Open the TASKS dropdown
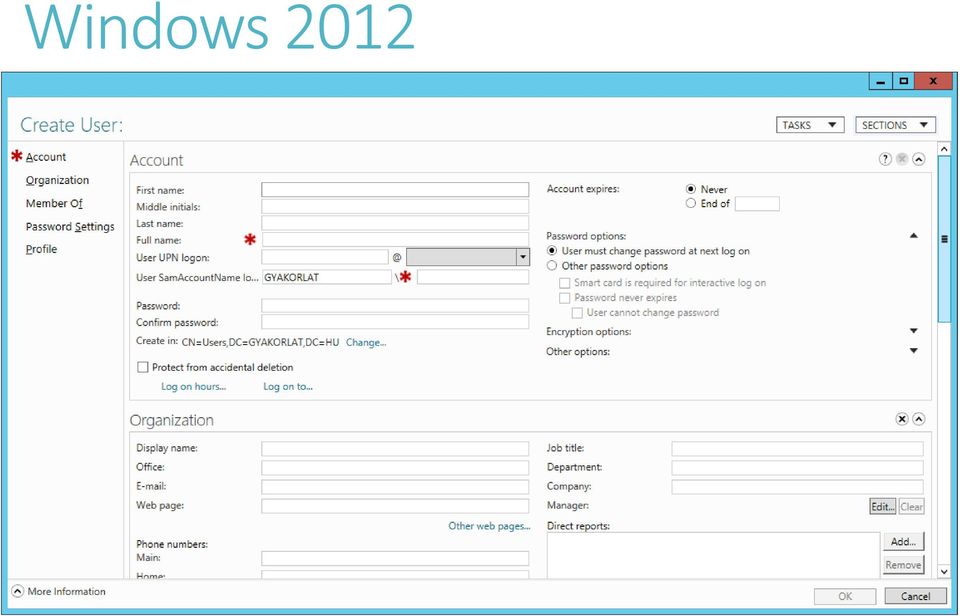The height and width of the screenshot is (616, 960). [x=810, y=125]
